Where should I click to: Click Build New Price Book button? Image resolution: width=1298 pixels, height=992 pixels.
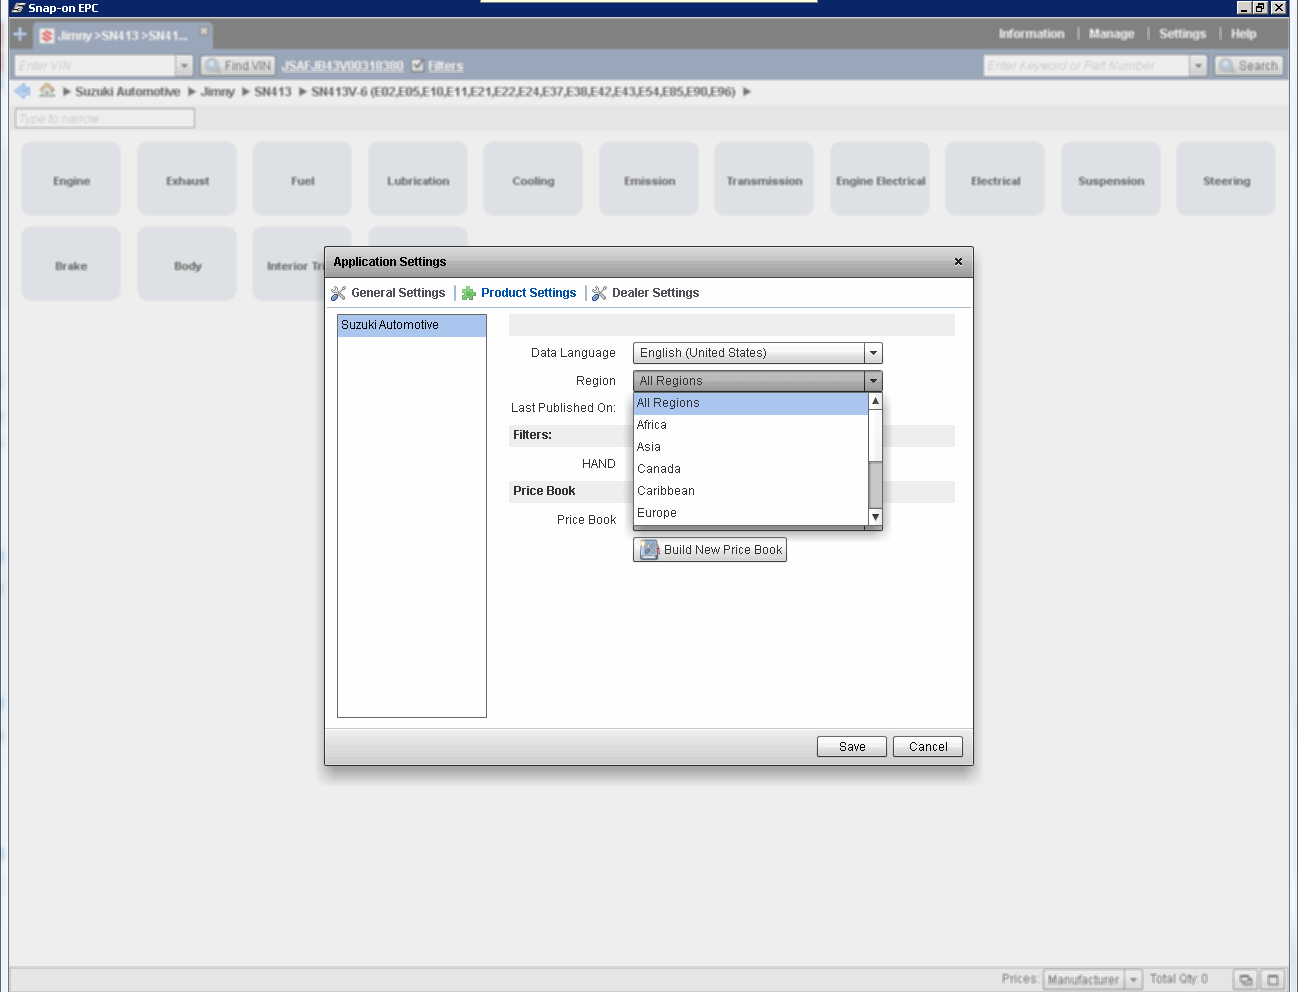(710, 550)
